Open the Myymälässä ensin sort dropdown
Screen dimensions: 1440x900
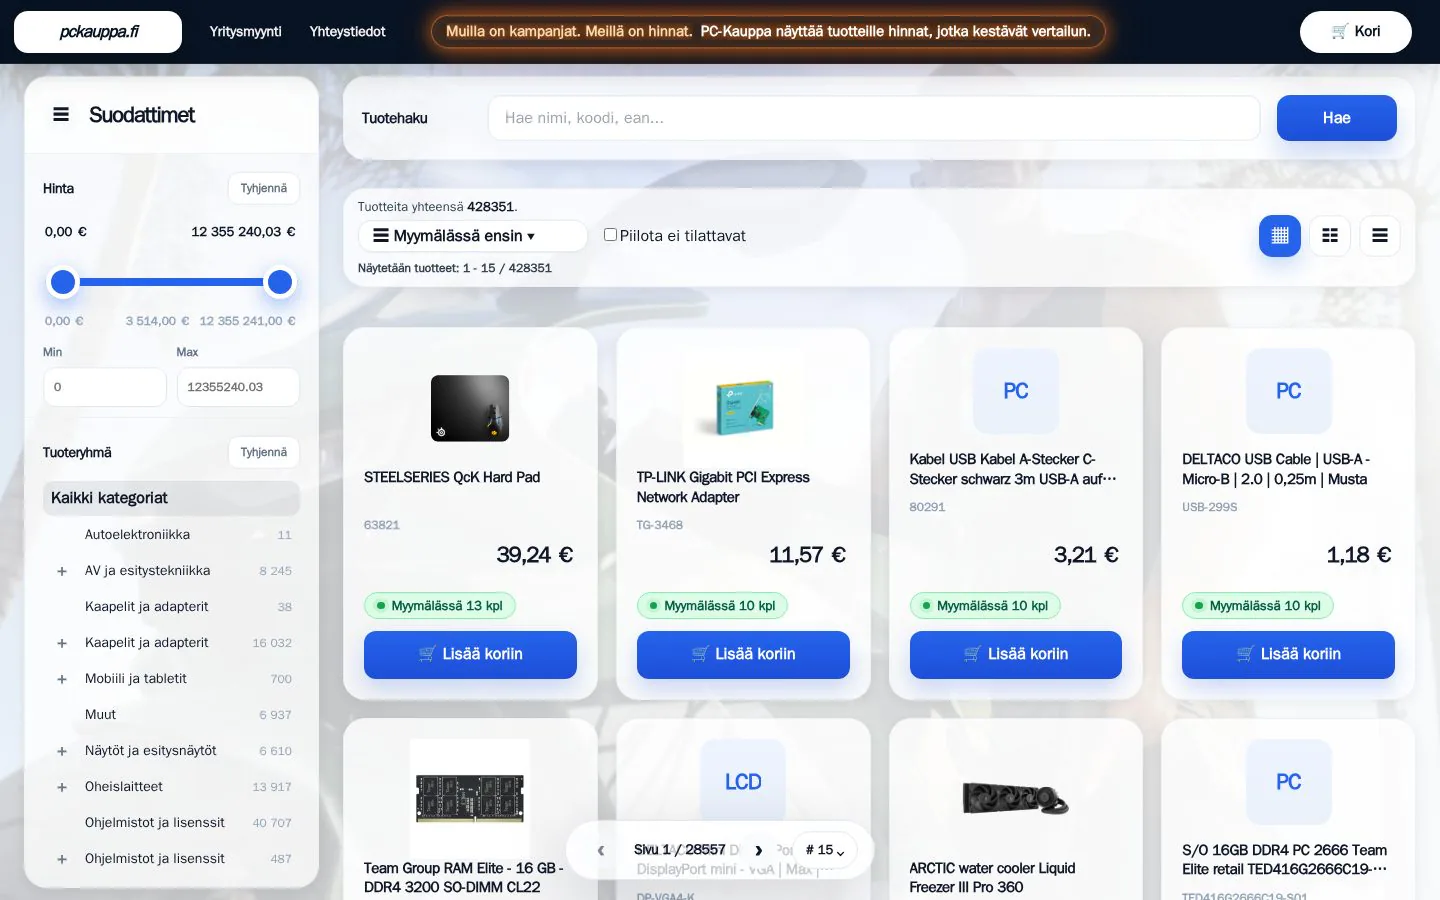(x=473, y=236)
